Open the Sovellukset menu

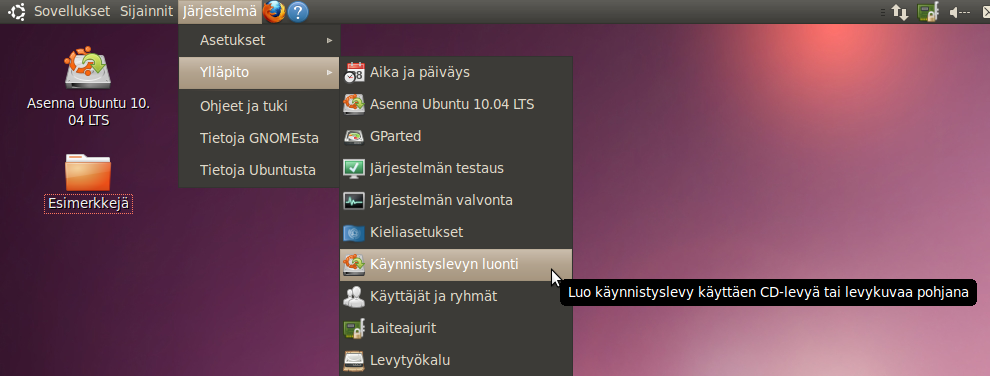pos(72,11)
